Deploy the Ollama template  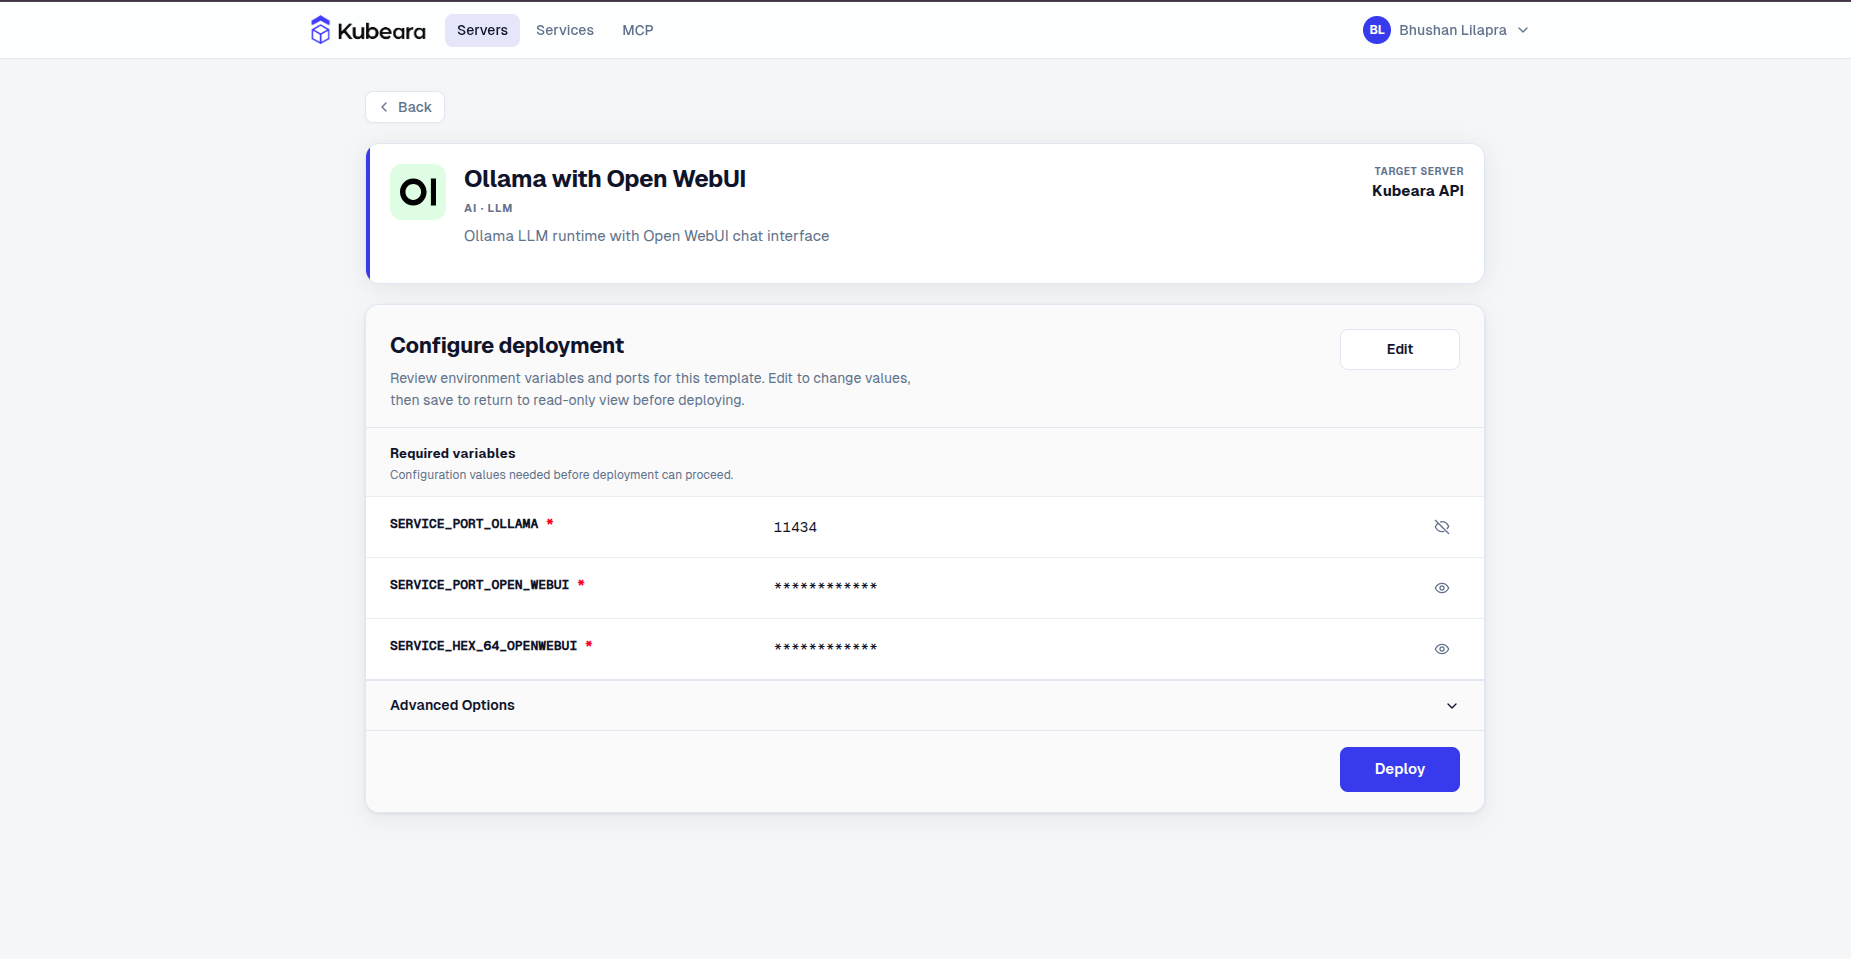1400,769
